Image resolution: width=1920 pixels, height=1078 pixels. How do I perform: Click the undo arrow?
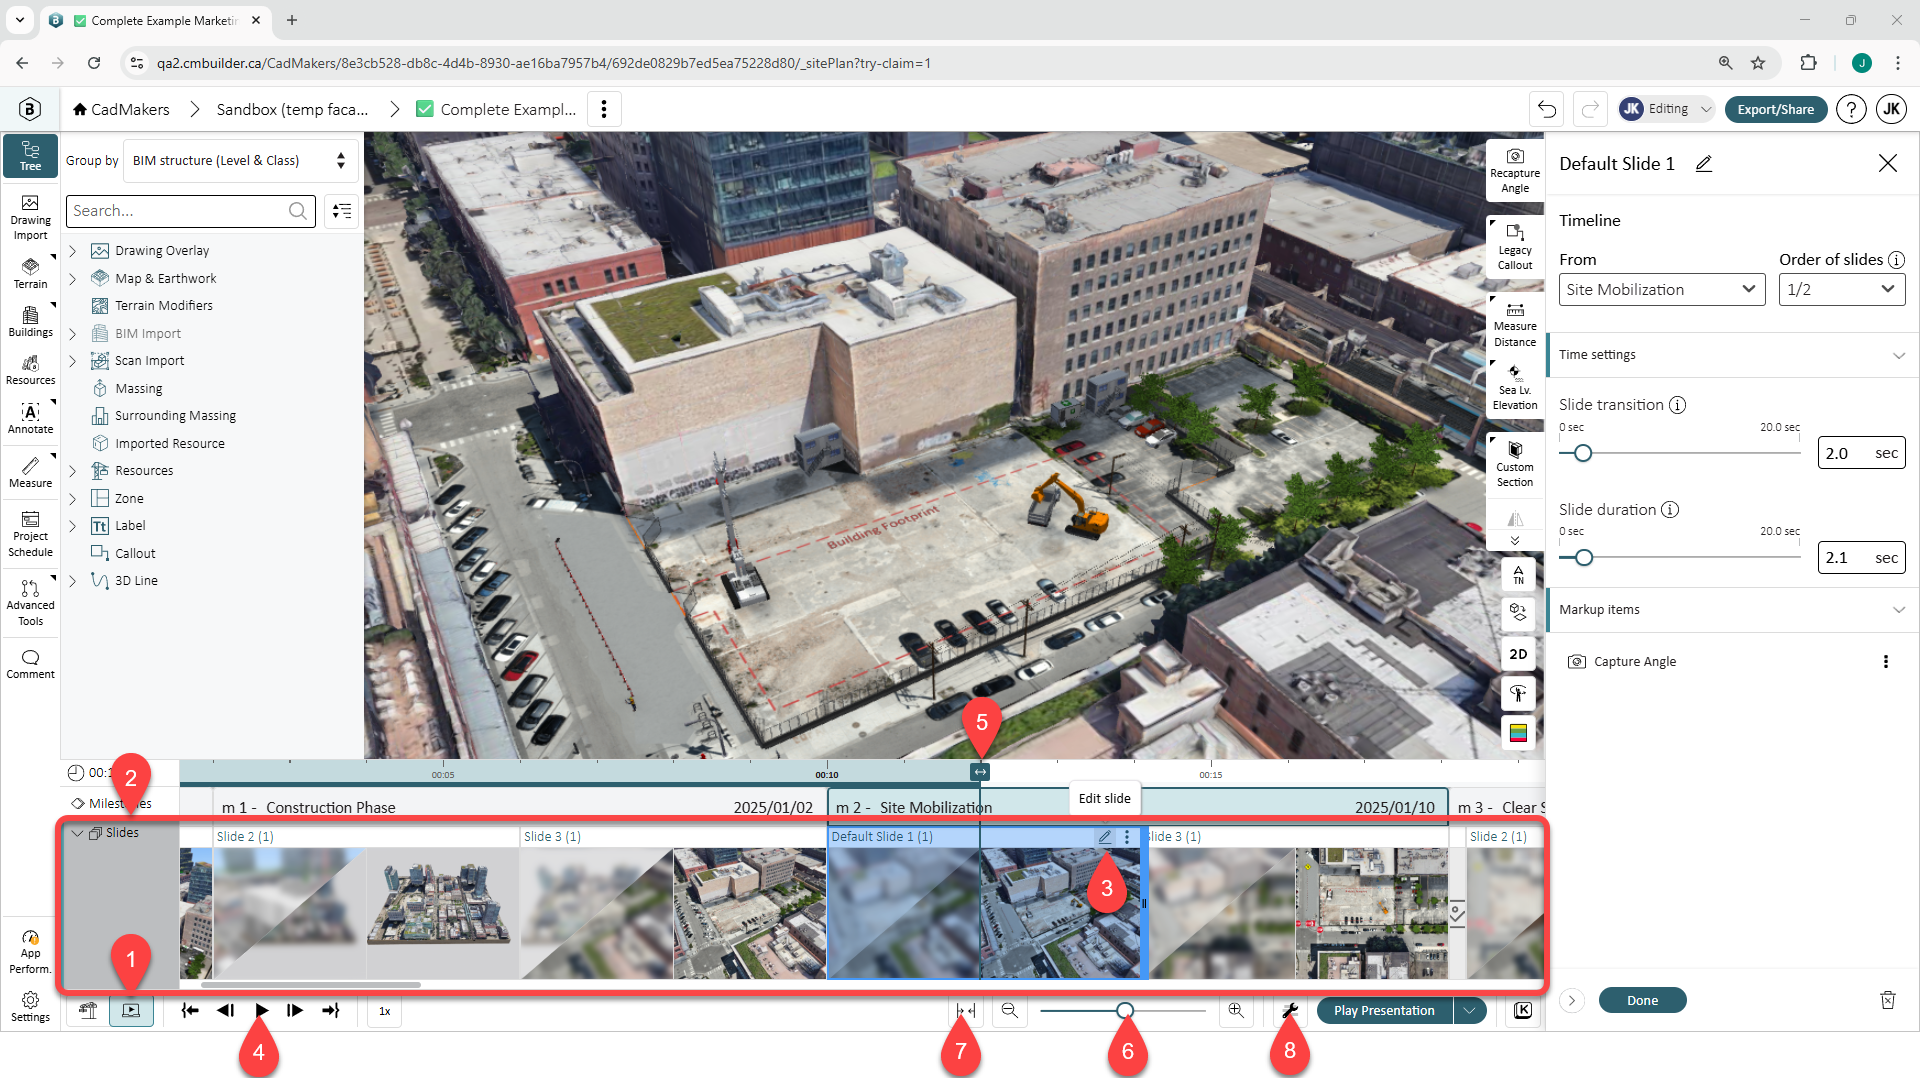tap(1547, 109)
